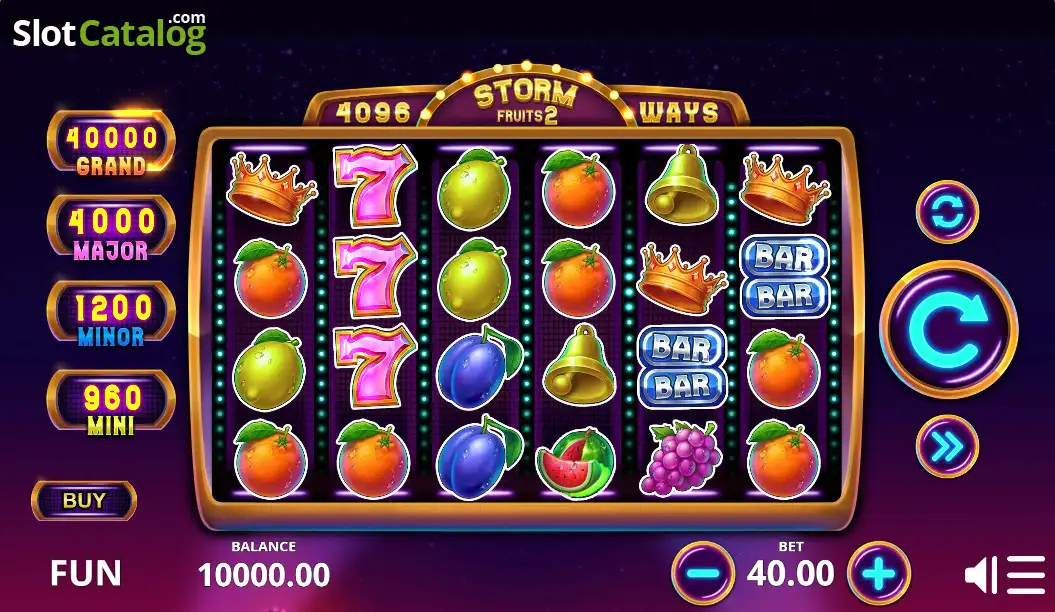Select the 1200 MINOR jackpot panel
The height and width of the screenshot is (612, 1055).
(112, 314)
